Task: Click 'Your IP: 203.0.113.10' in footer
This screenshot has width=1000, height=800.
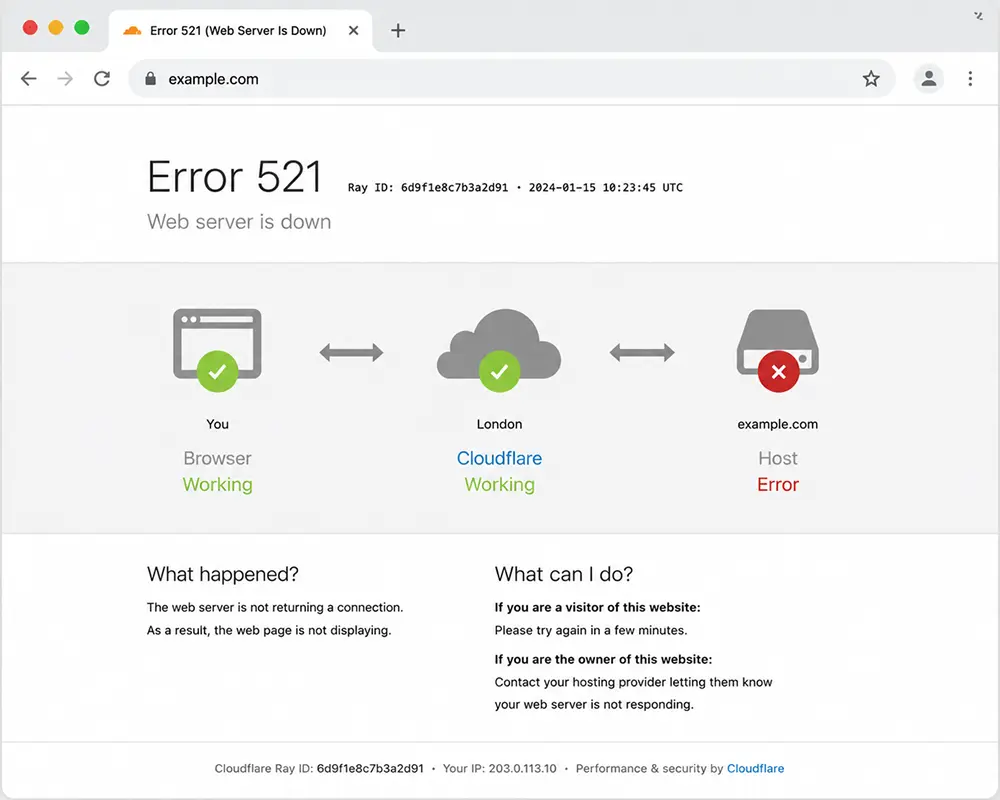Action: coord(499,768)
